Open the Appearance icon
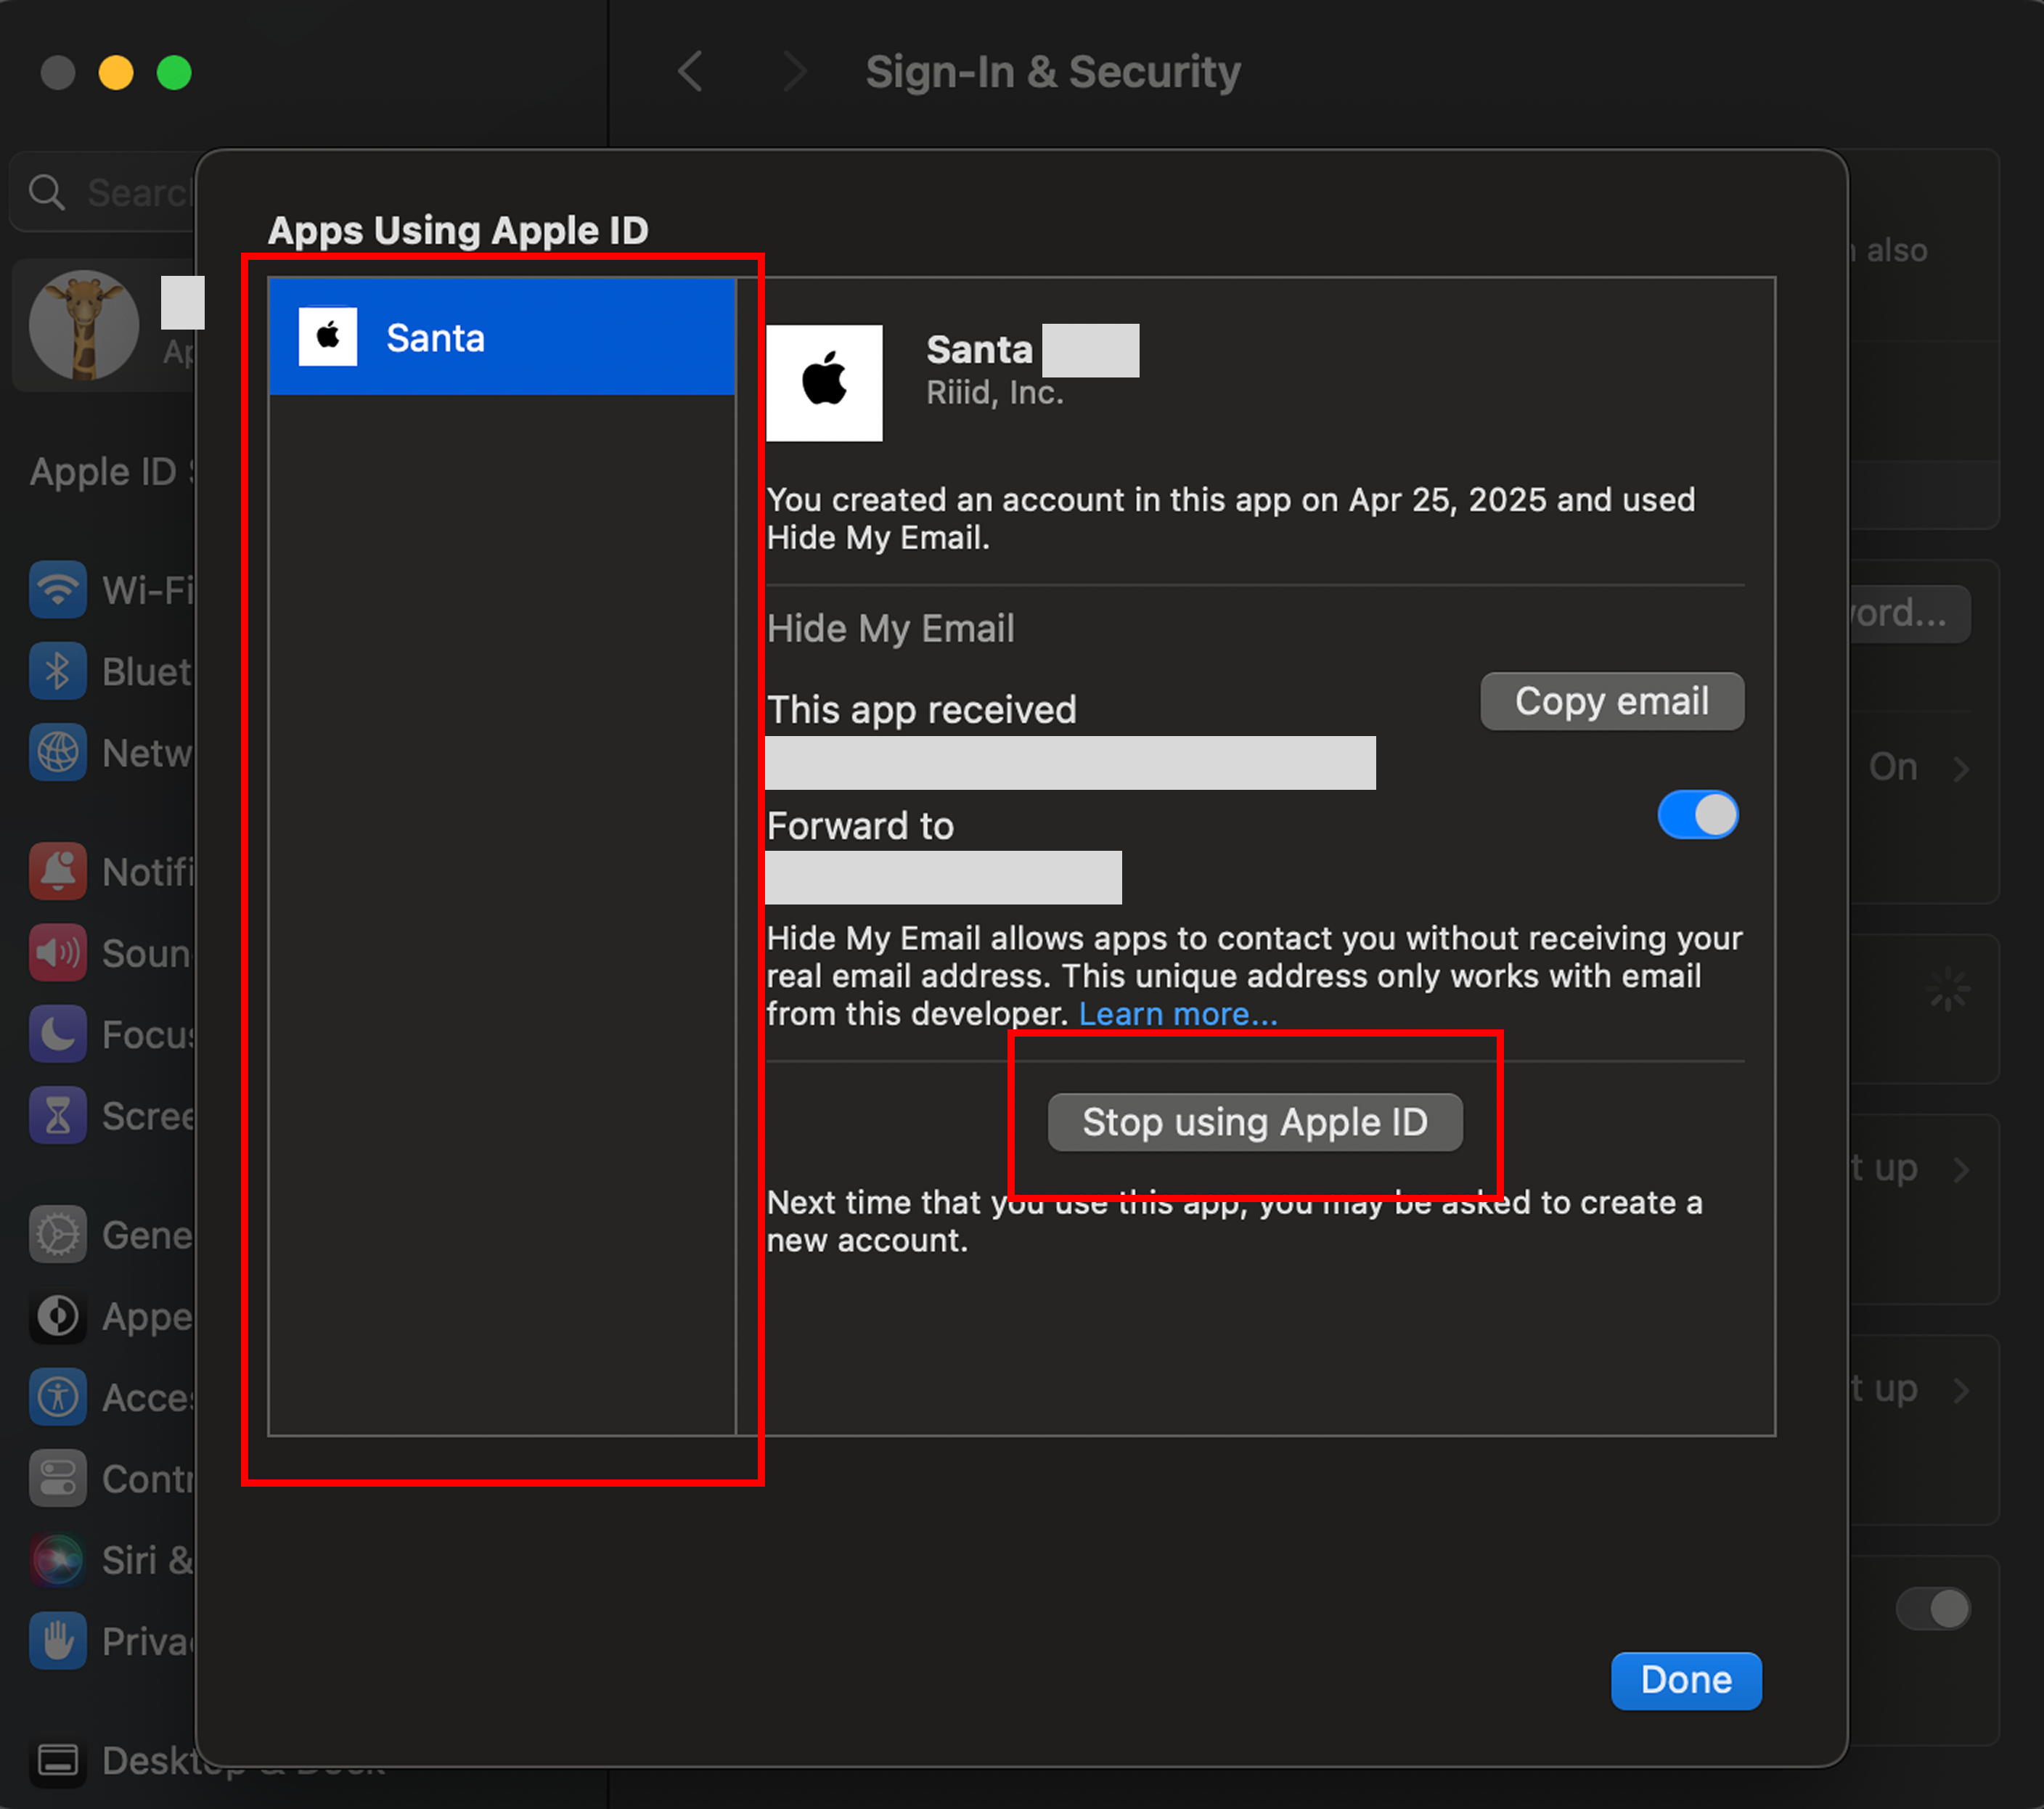The image size is (2044, 1809). (57, 1316)
